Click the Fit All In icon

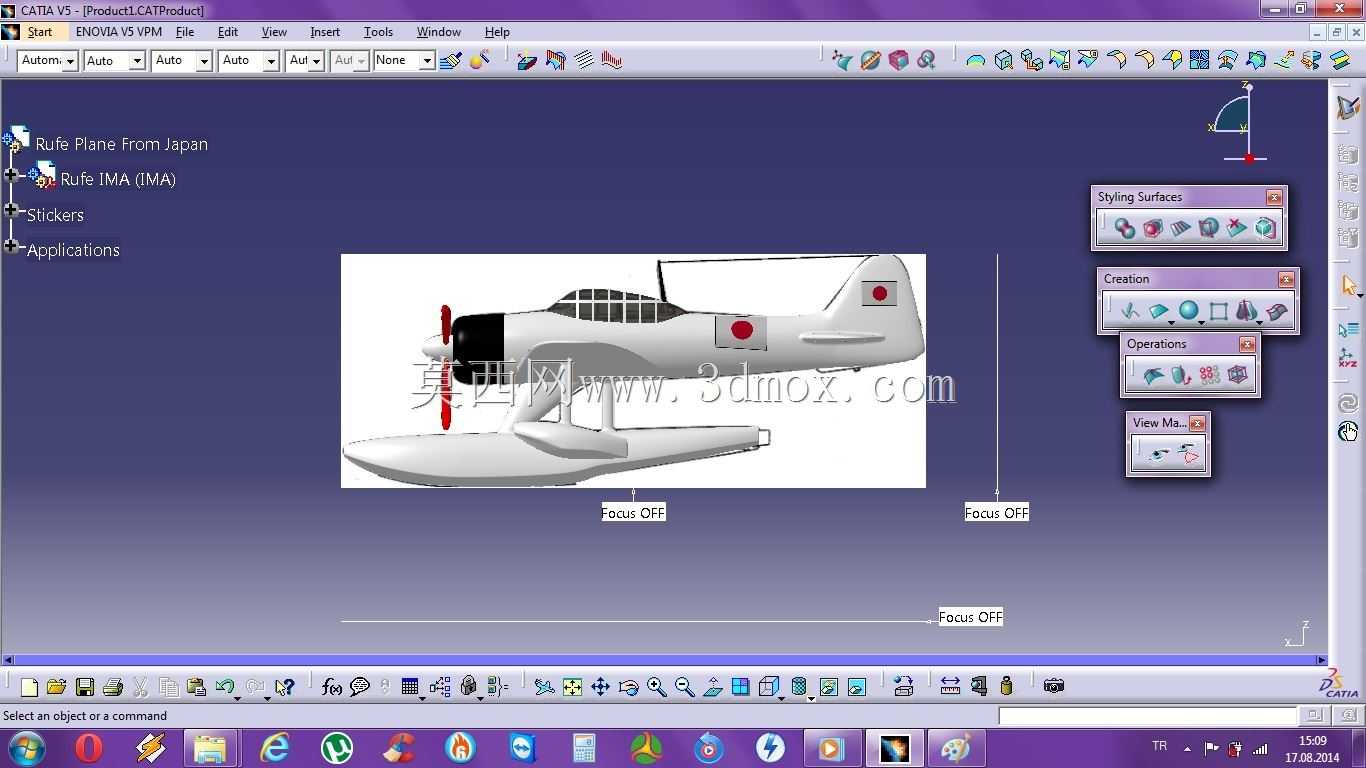click(572, 686)
